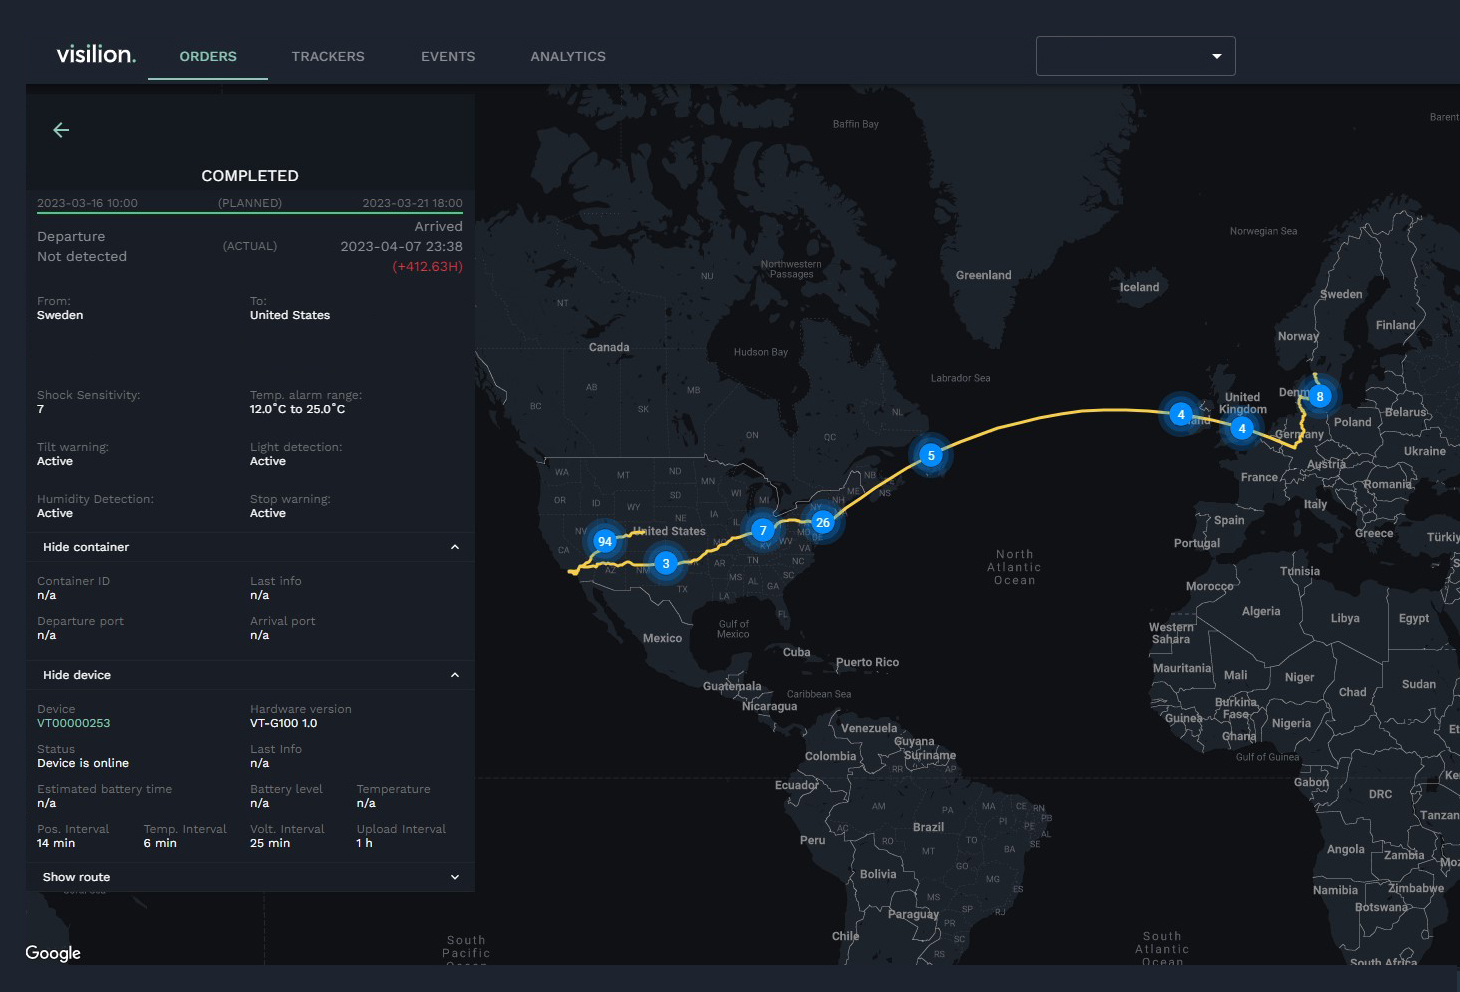Click the Google logo on the map

coord(53,953)
